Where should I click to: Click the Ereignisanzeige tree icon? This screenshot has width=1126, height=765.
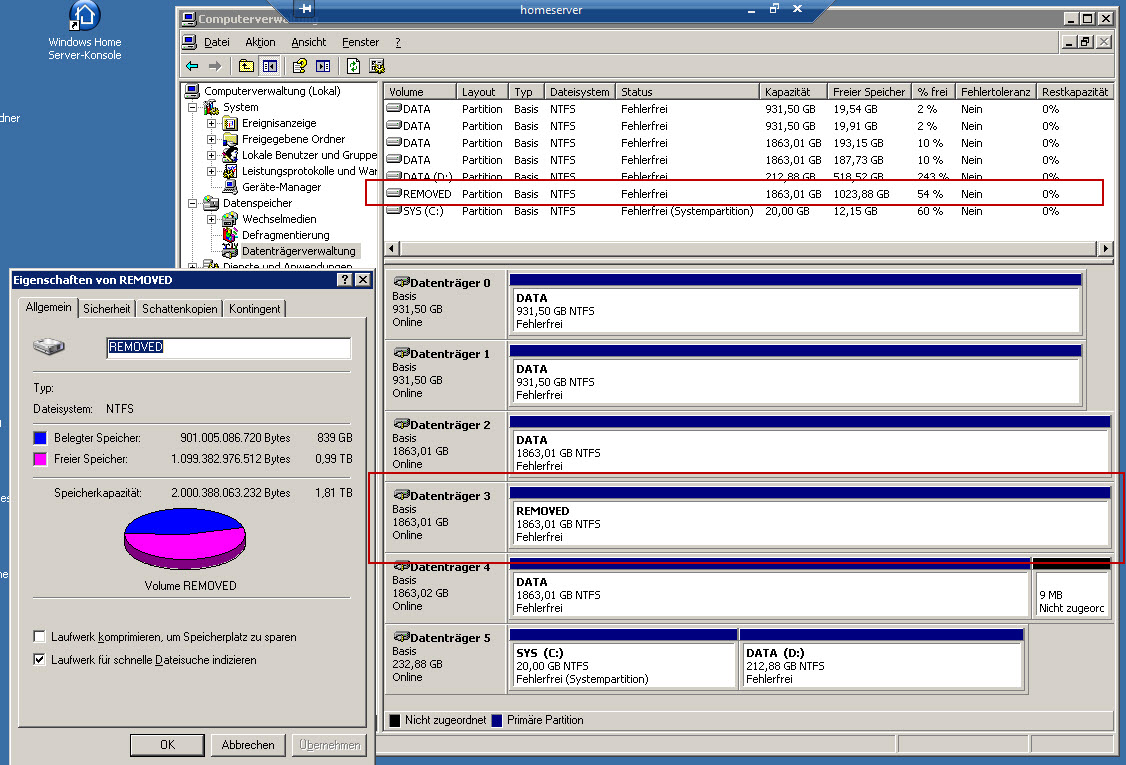tap(231, 123)
